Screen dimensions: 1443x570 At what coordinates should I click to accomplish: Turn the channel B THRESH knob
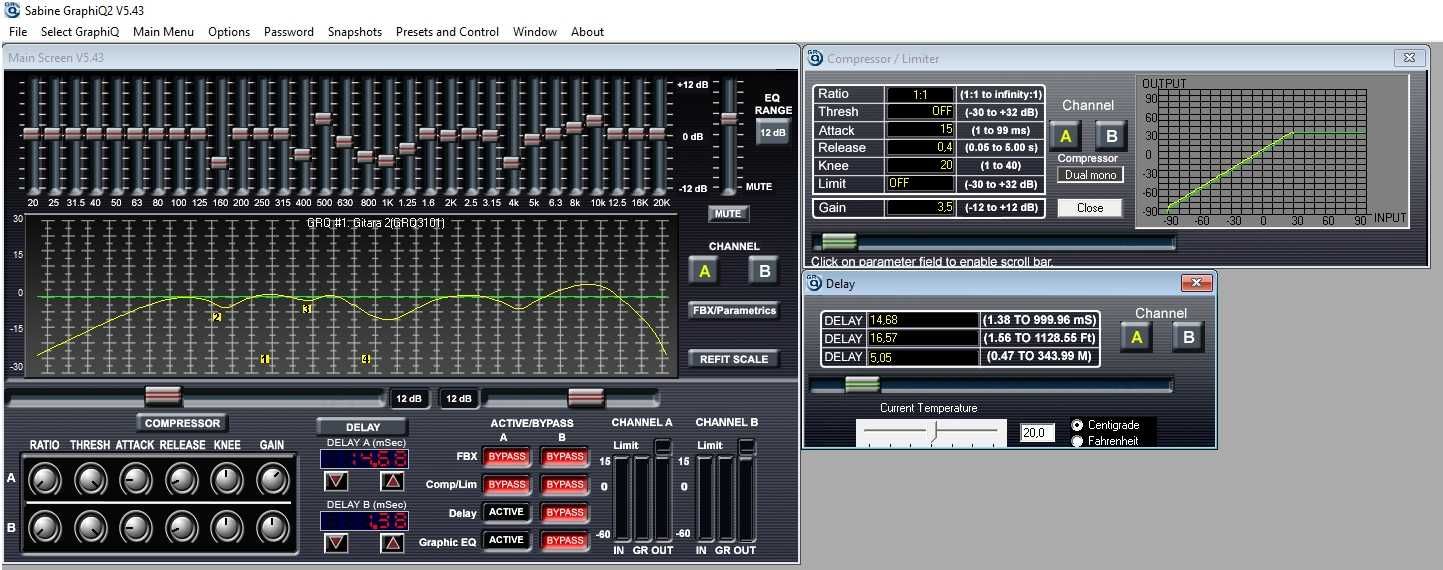click(x=90, y=527)
